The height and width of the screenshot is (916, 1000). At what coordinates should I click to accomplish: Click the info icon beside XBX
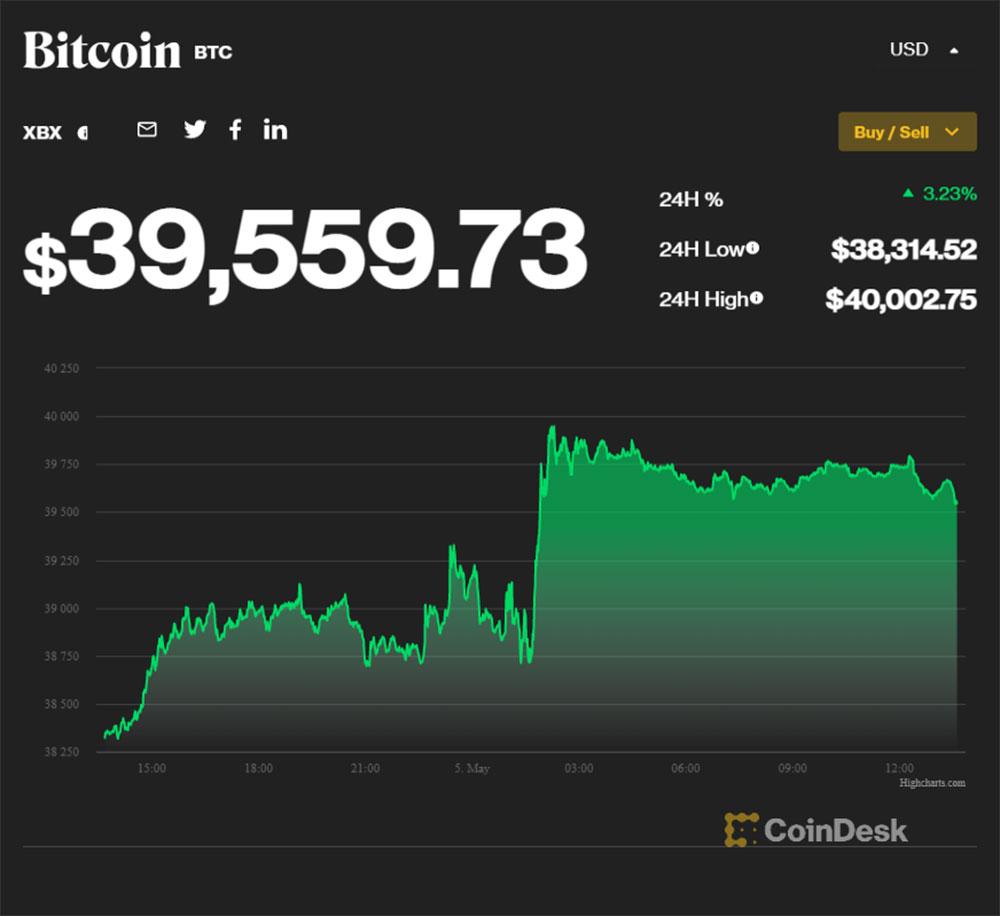(82, 132)
